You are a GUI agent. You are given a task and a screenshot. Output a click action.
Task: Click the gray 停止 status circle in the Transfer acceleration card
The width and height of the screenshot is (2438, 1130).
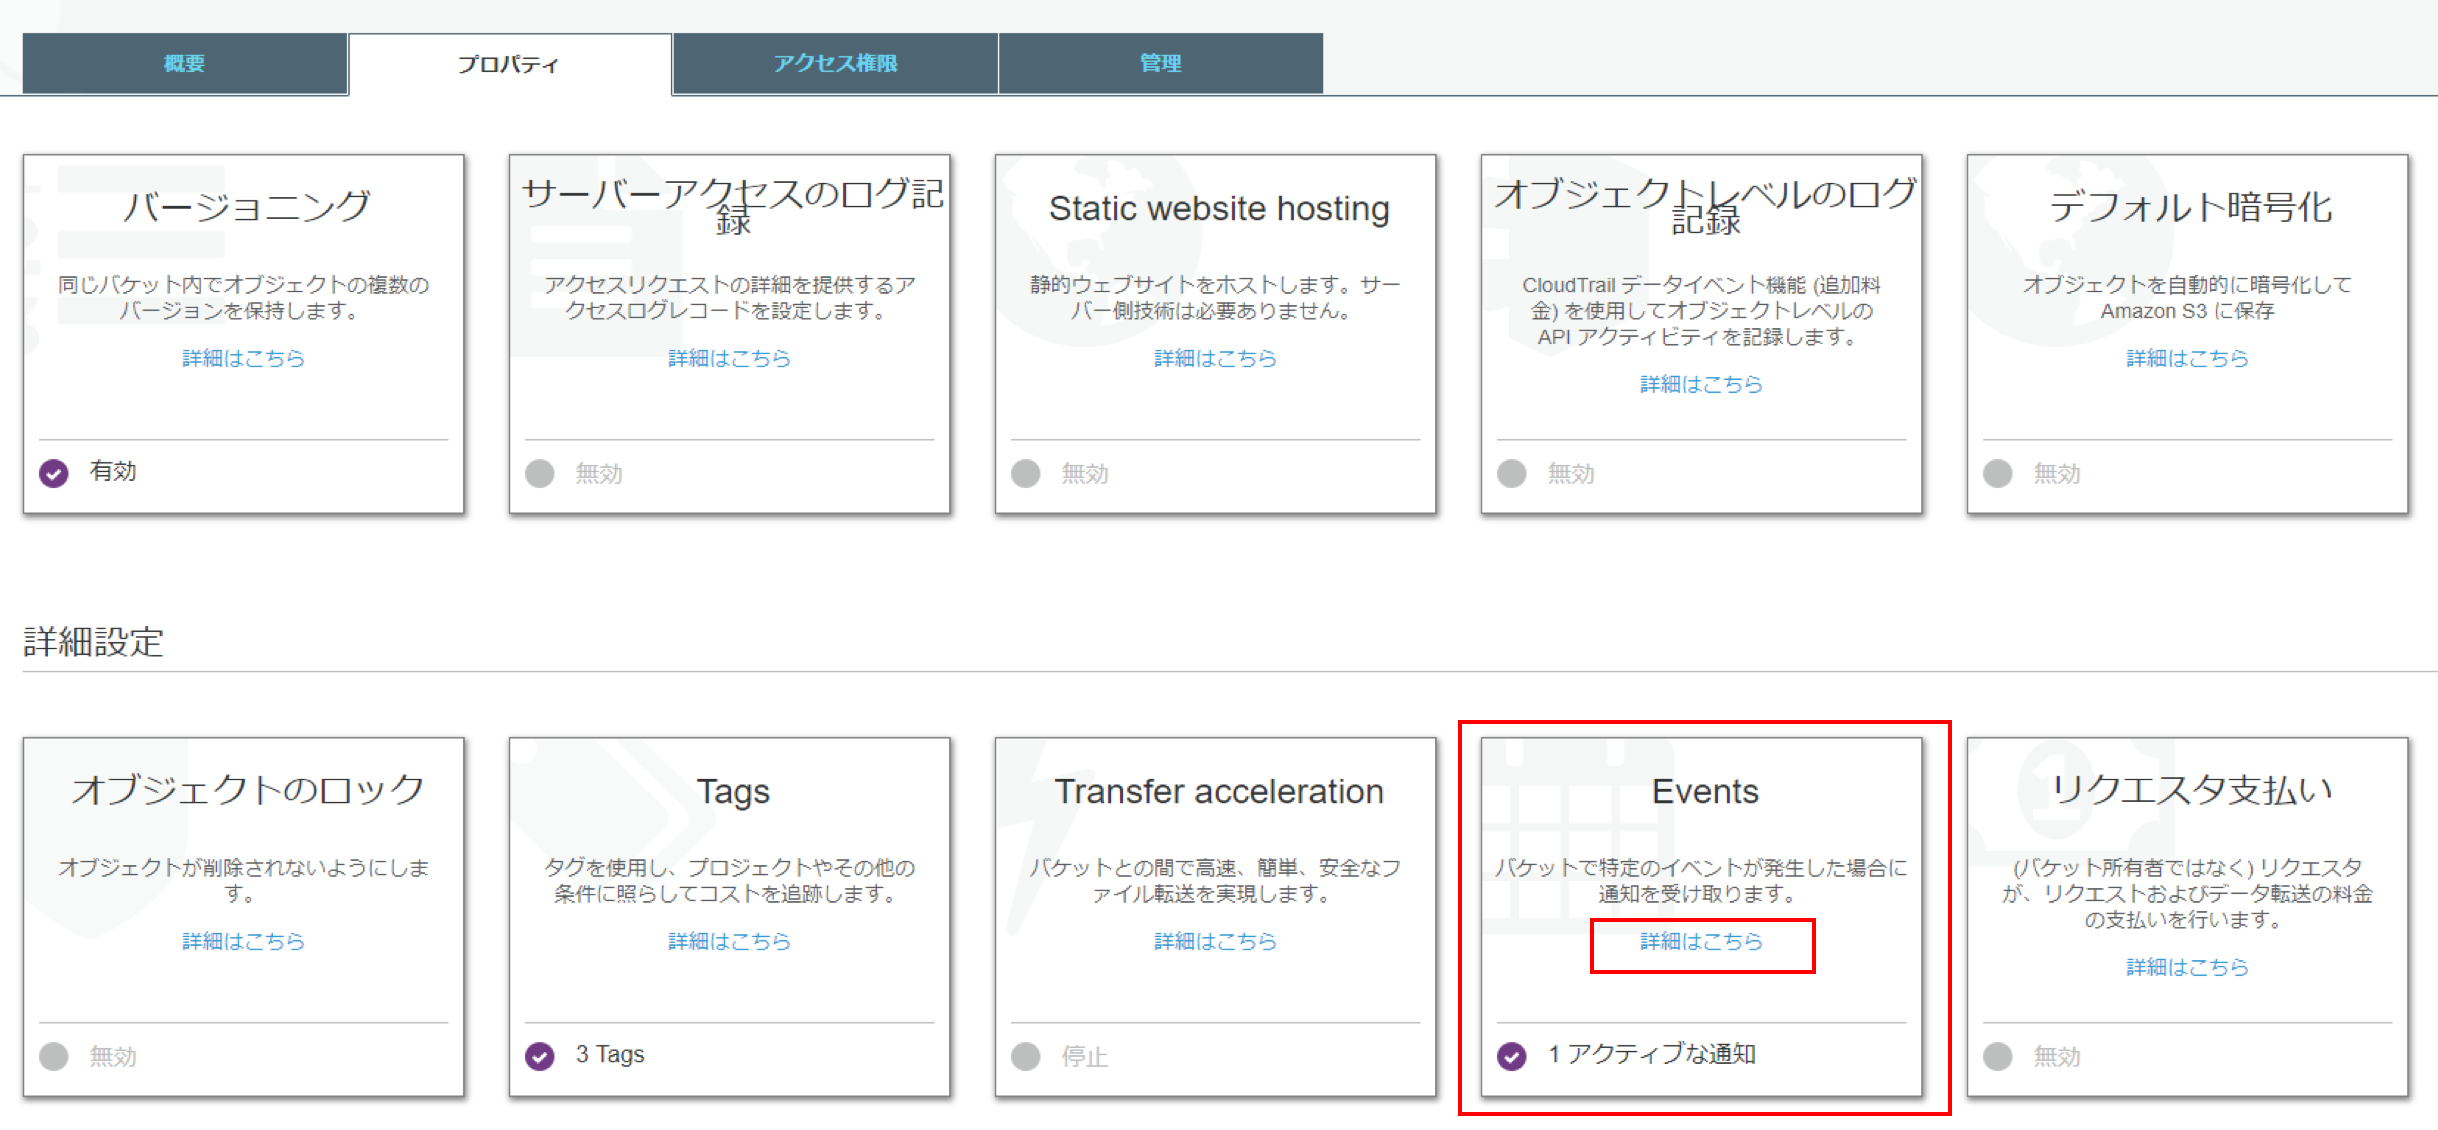click(1026, 1056)
